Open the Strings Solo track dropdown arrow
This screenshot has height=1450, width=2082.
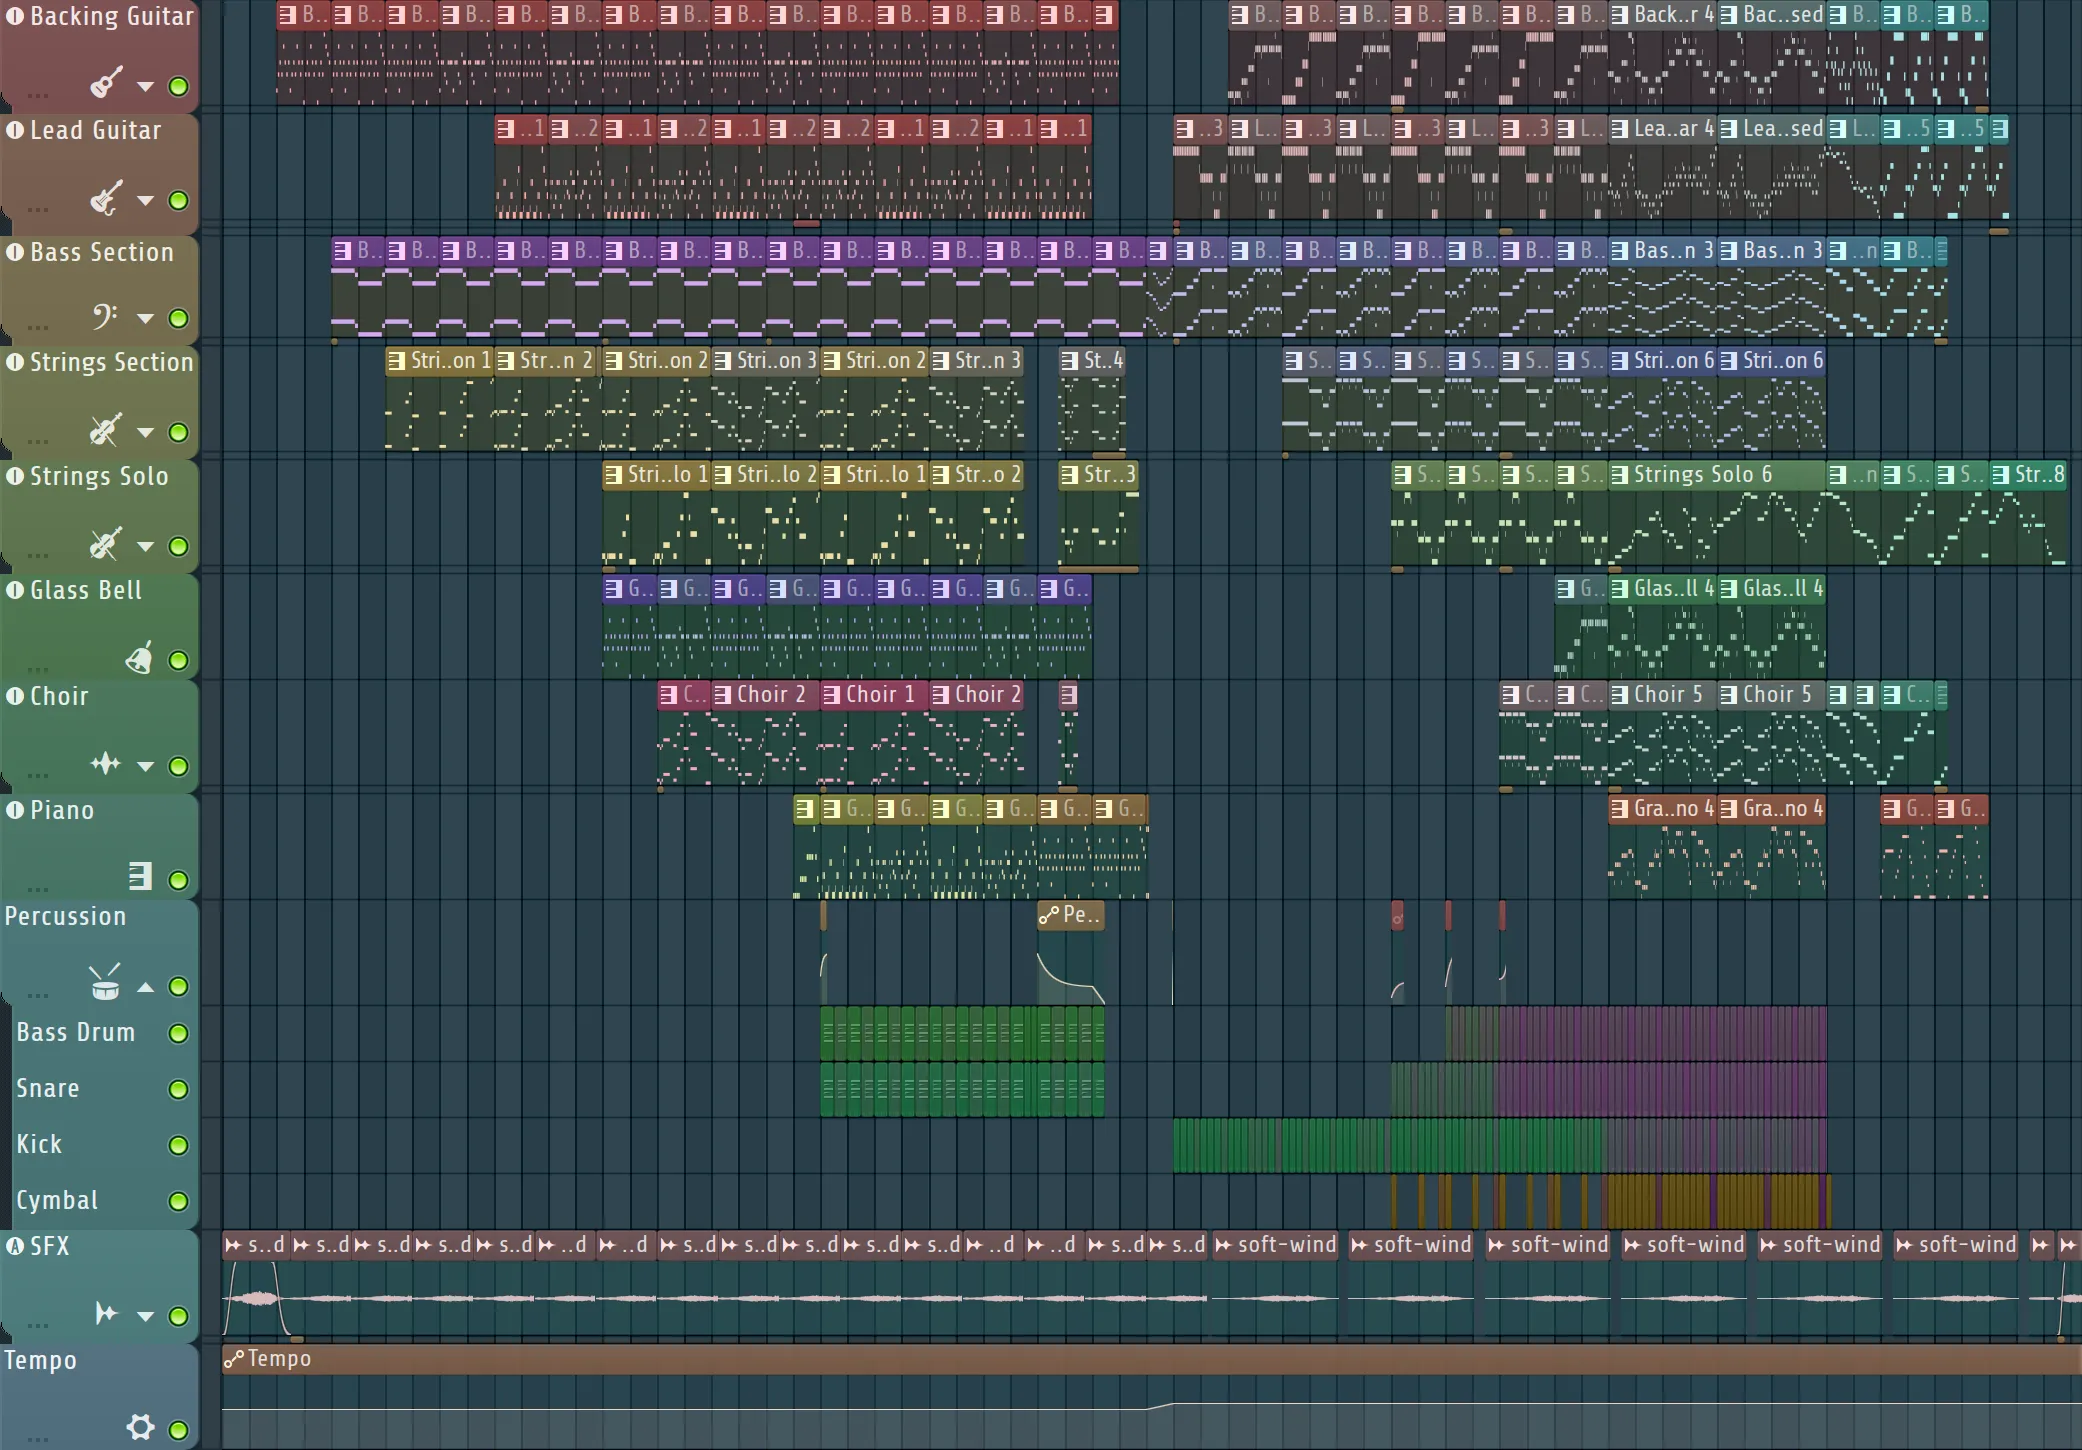click(x=145, y=546)
